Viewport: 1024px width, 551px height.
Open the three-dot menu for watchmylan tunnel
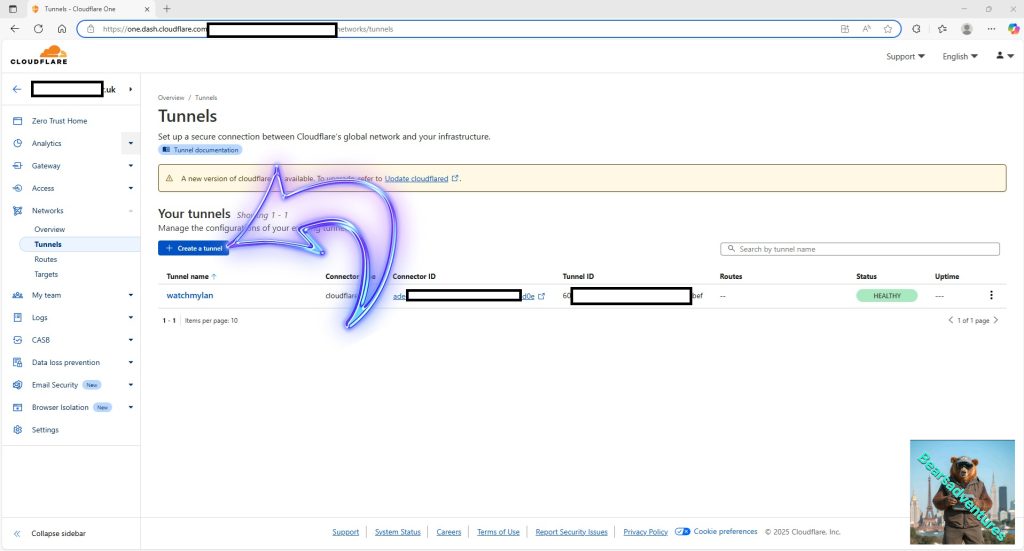(x=991, y=295)
